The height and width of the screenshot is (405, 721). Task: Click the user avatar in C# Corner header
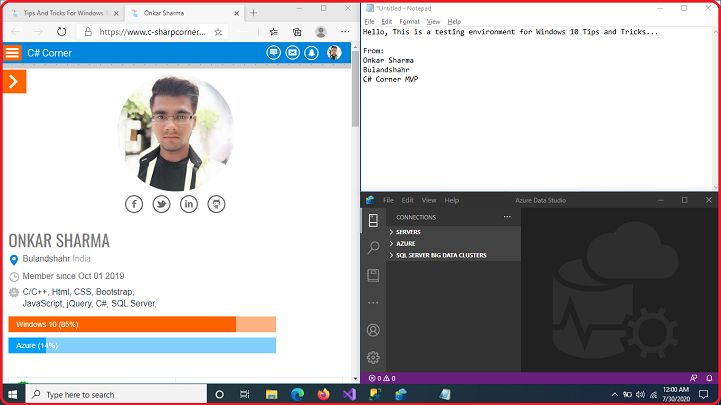pyautogui.click(x=334, y=53)
